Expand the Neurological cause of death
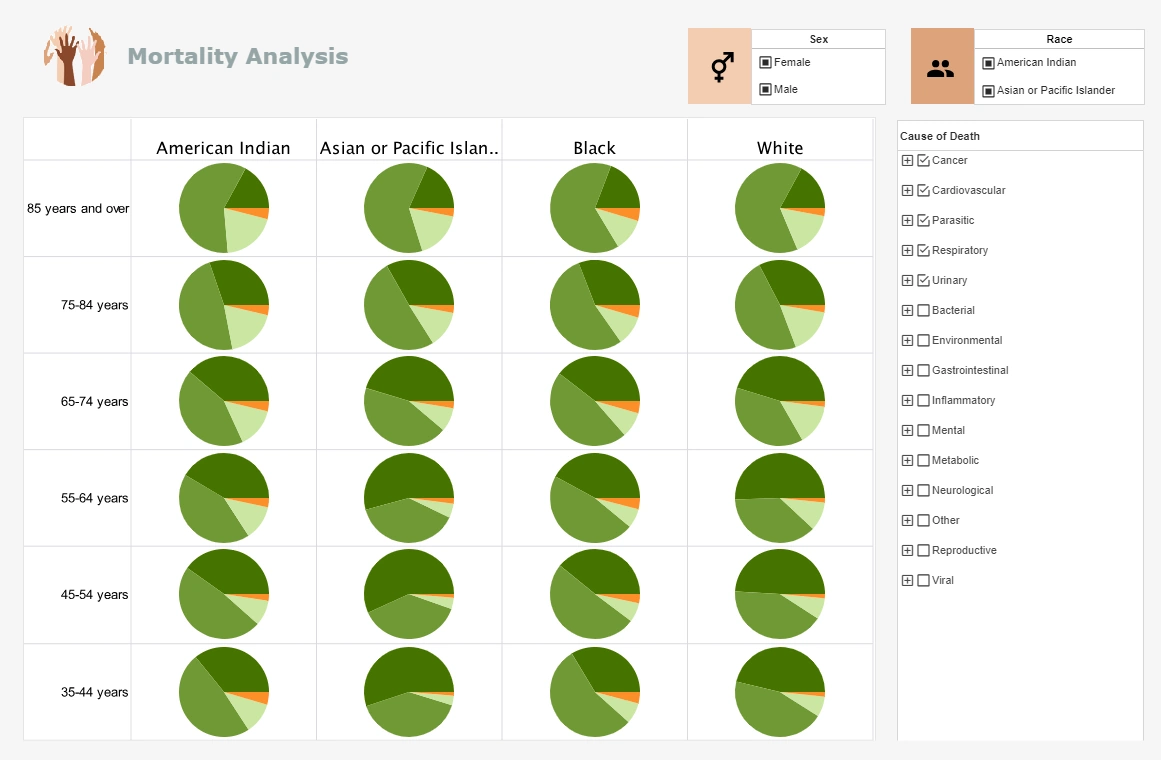 click(x=907, y=490)
